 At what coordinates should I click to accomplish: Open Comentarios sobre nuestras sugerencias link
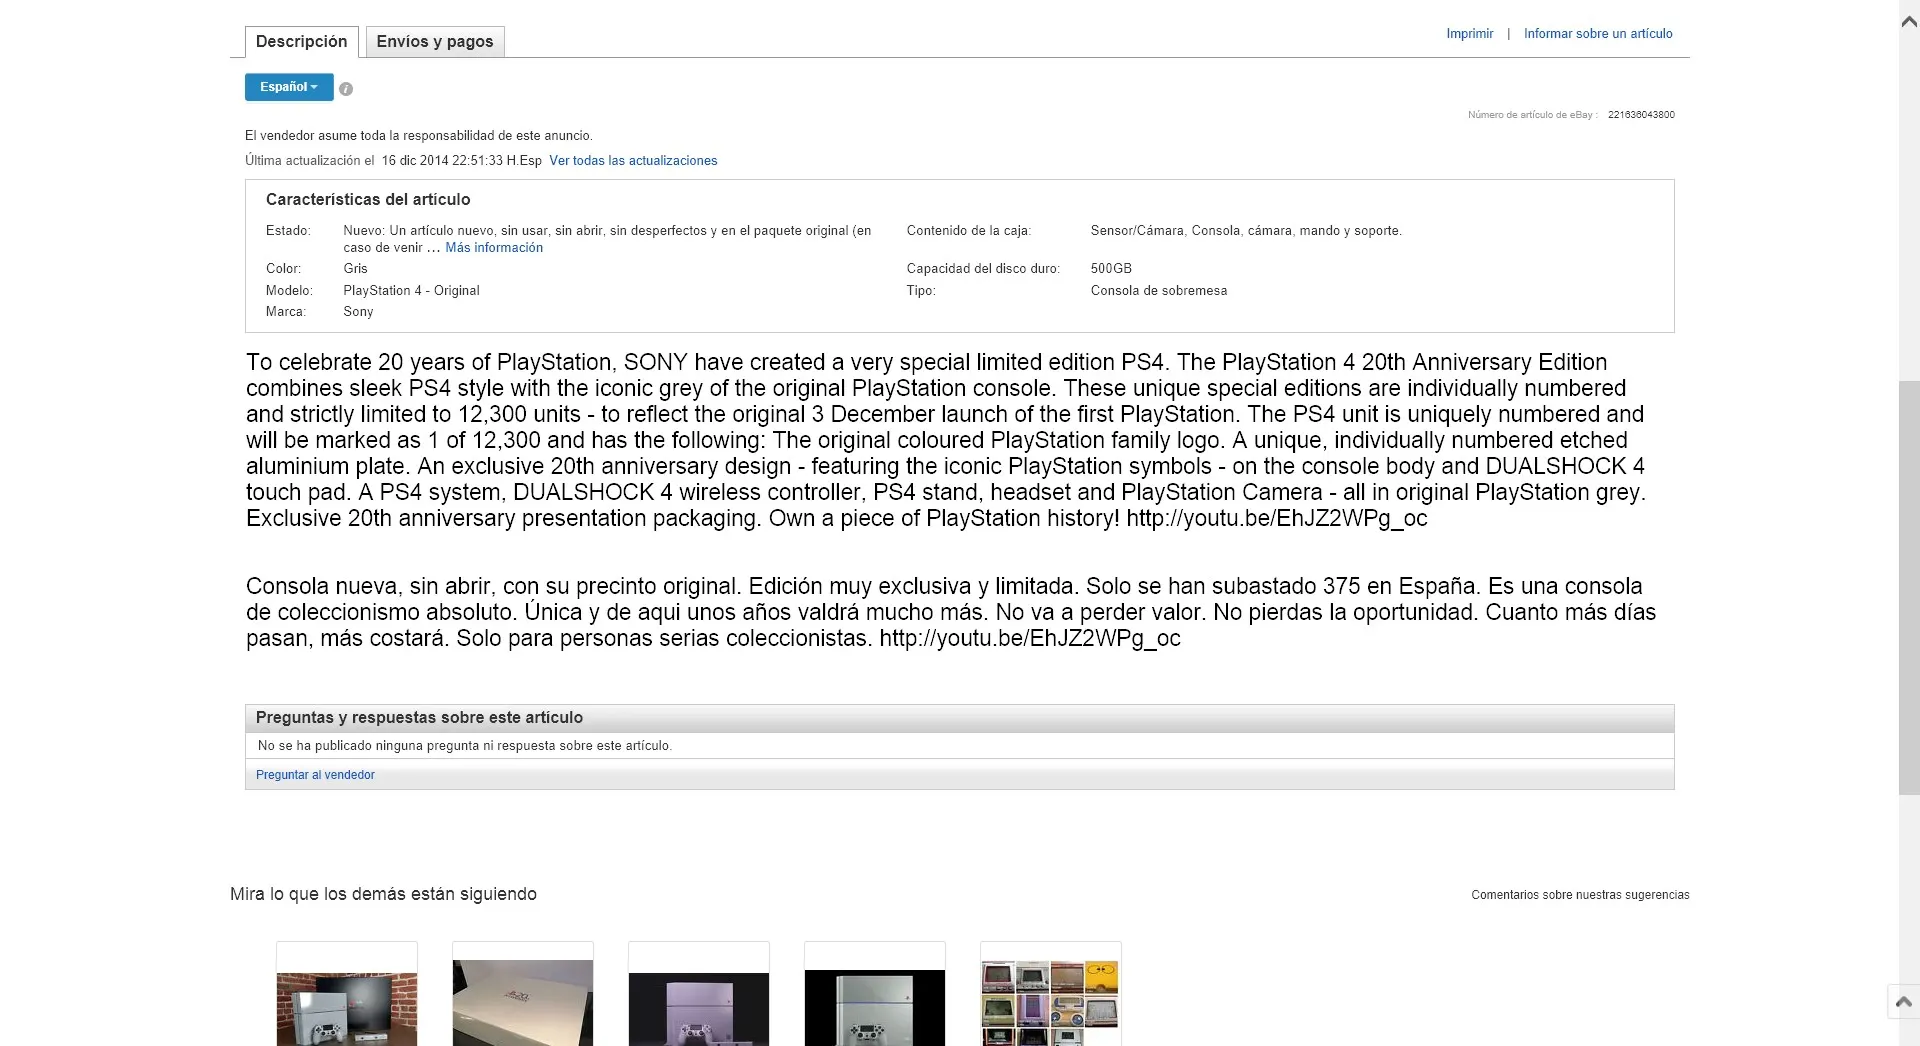[x=1580, y=895]
